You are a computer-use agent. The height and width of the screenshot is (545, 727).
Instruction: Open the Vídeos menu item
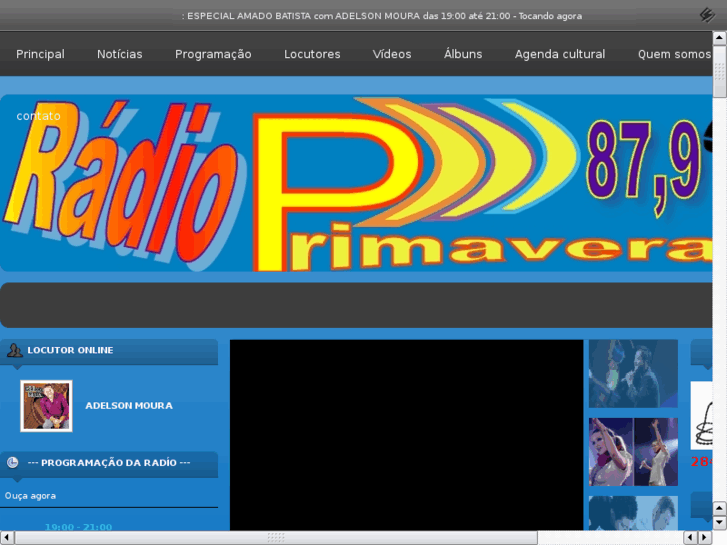coord(392,54)
